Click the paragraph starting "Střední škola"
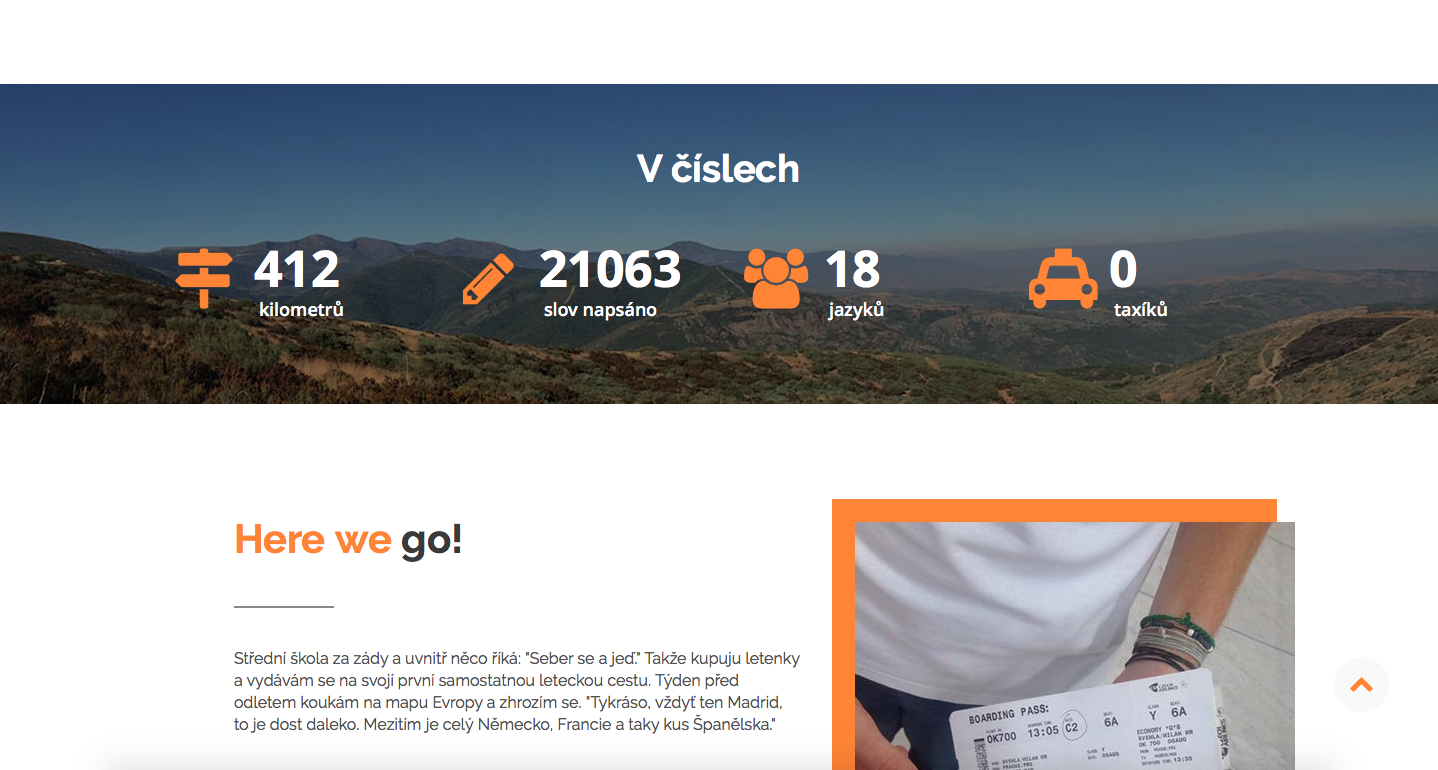Screen dimensions: 1438x770 coord(517,691)
